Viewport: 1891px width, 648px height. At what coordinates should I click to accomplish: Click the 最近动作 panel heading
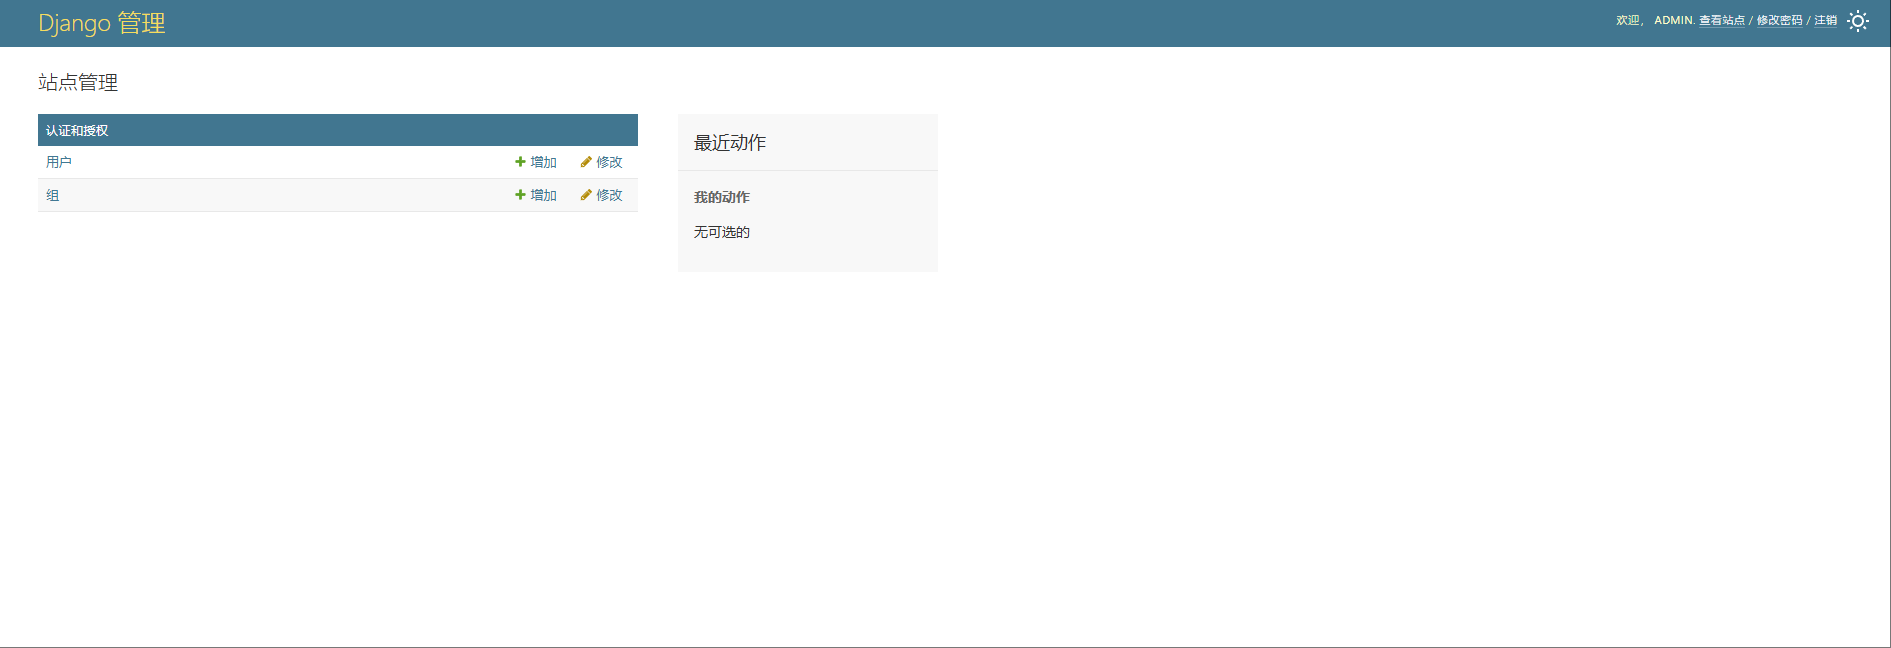click(x=730, y=143)
